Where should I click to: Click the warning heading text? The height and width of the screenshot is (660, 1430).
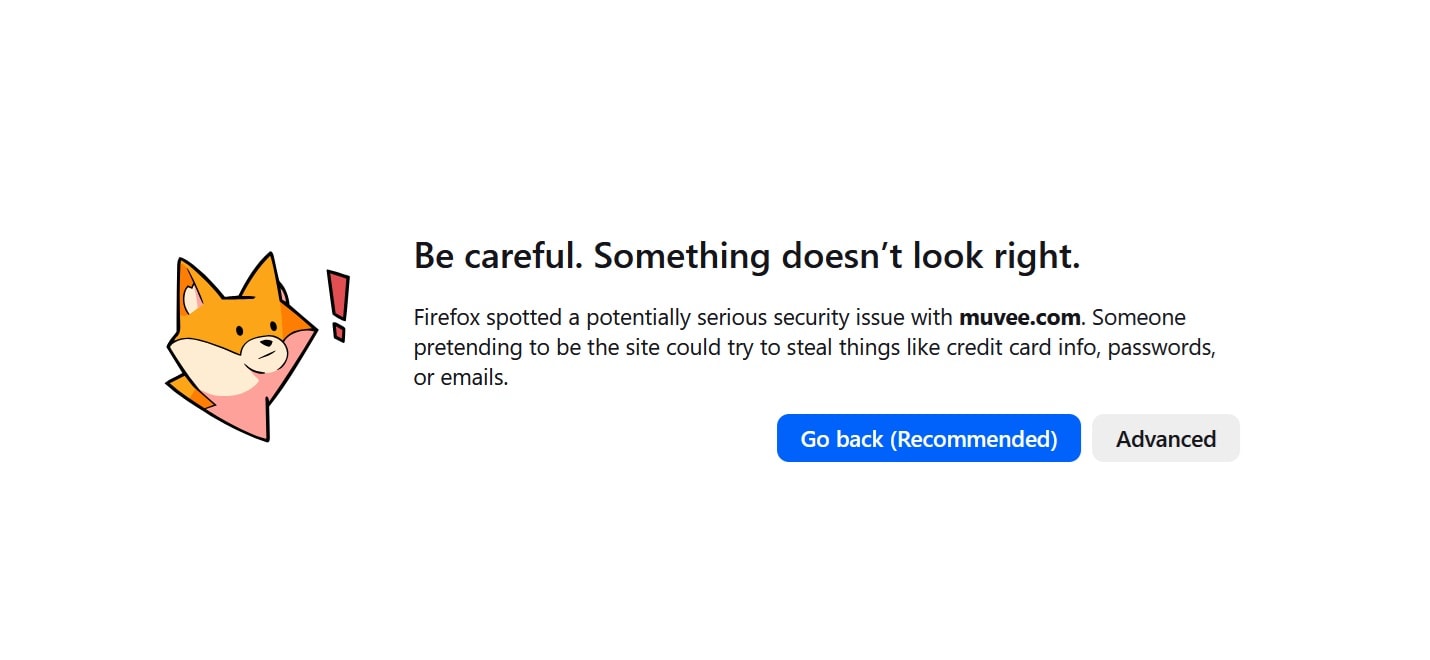click(747, 256)
